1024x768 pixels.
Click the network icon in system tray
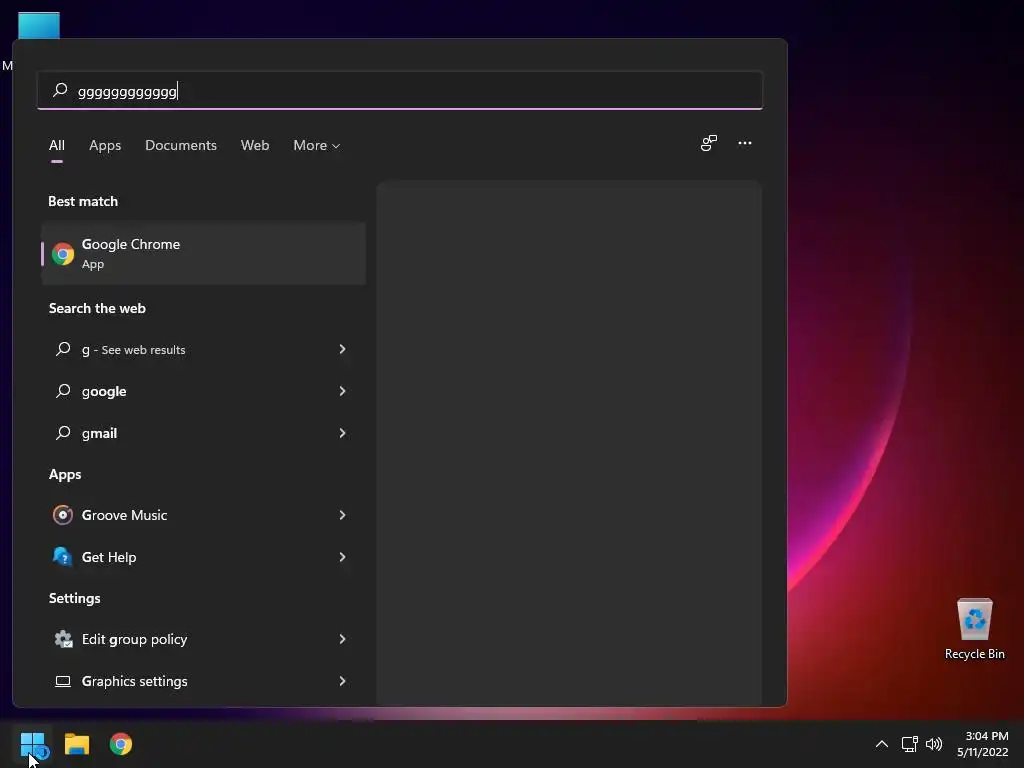[x=909, y=744]
